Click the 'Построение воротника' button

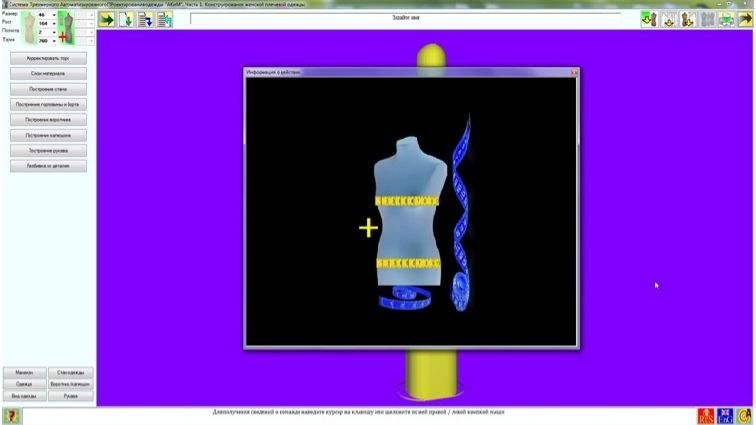(48, 120)
